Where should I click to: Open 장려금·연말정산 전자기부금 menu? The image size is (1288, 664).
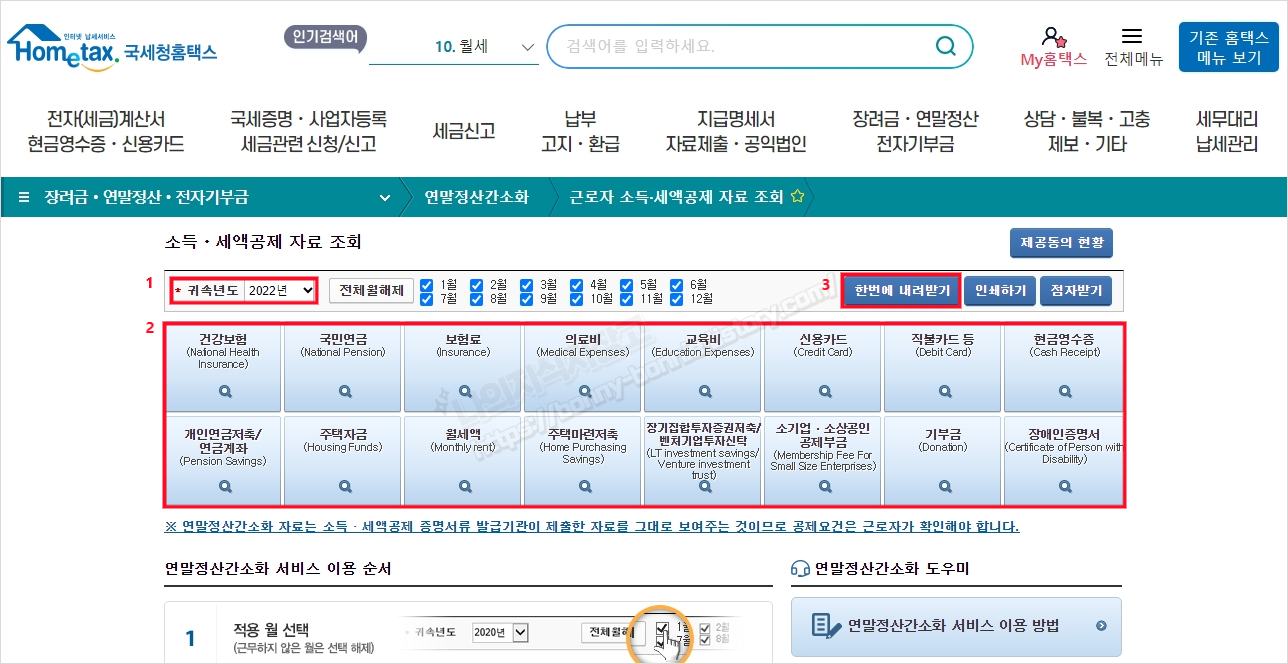915,131
